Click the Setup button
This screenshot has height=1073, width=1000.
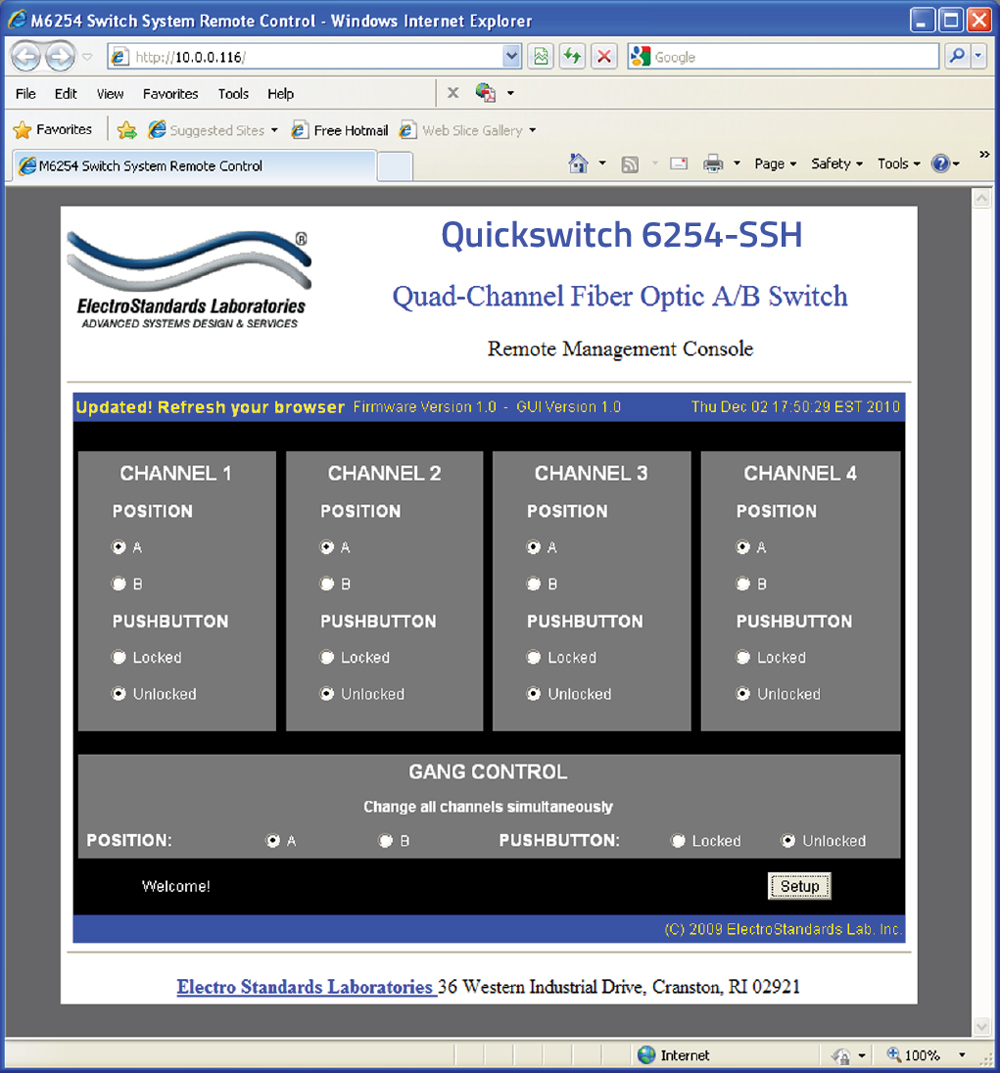coord(799,886)
